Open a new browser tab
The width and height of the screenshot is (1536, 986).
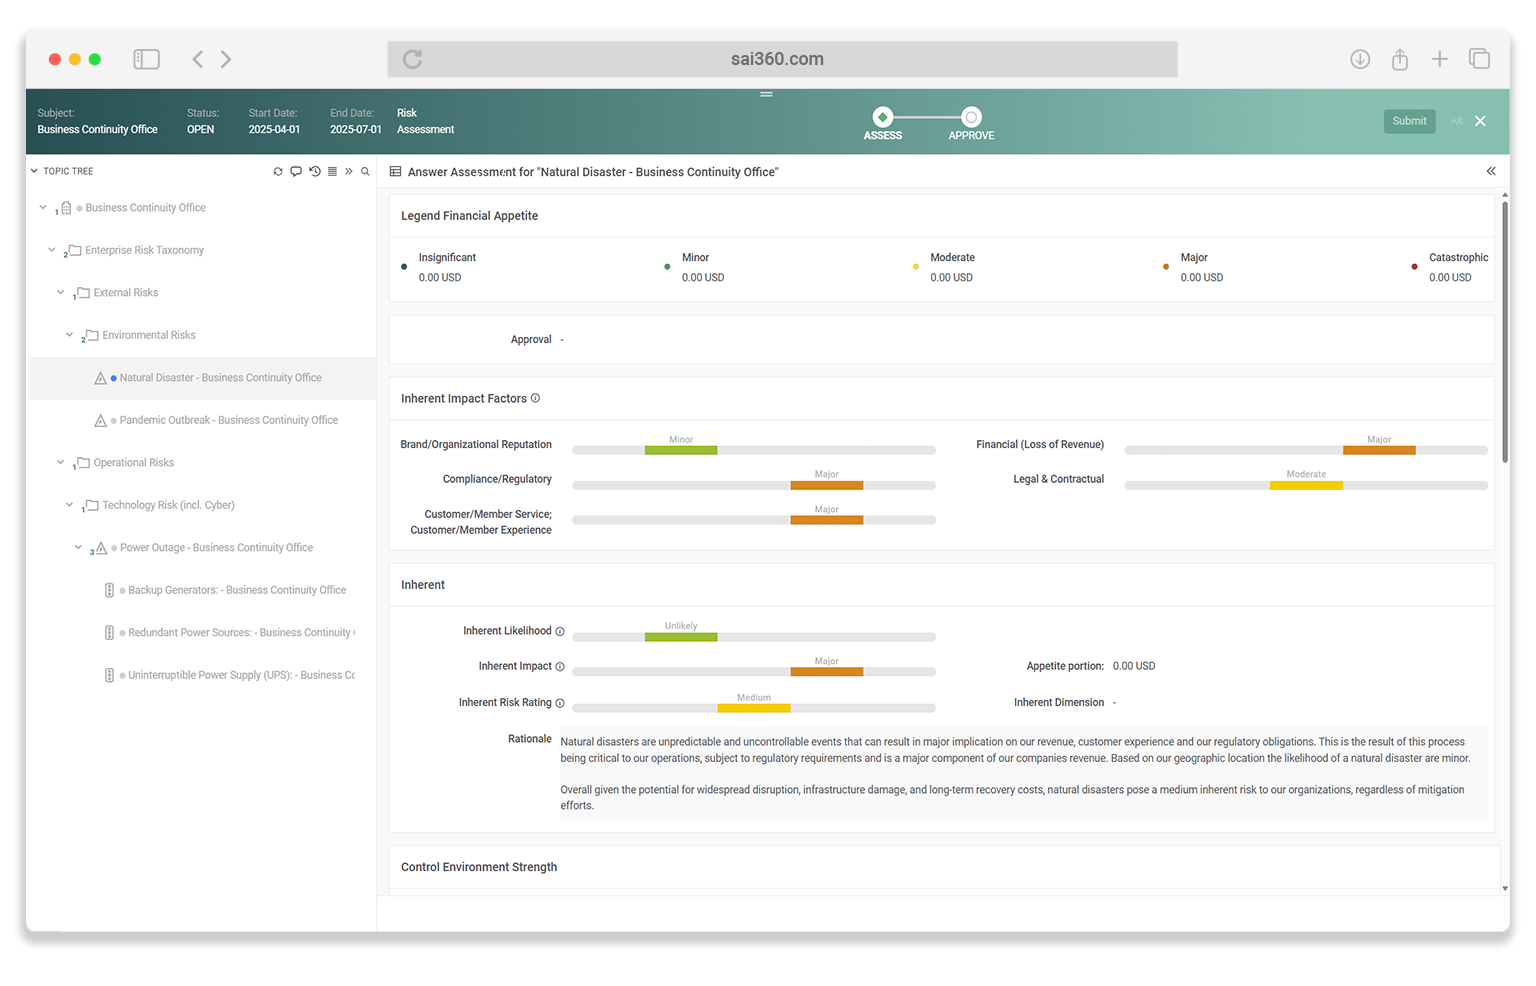point(1440,59)
